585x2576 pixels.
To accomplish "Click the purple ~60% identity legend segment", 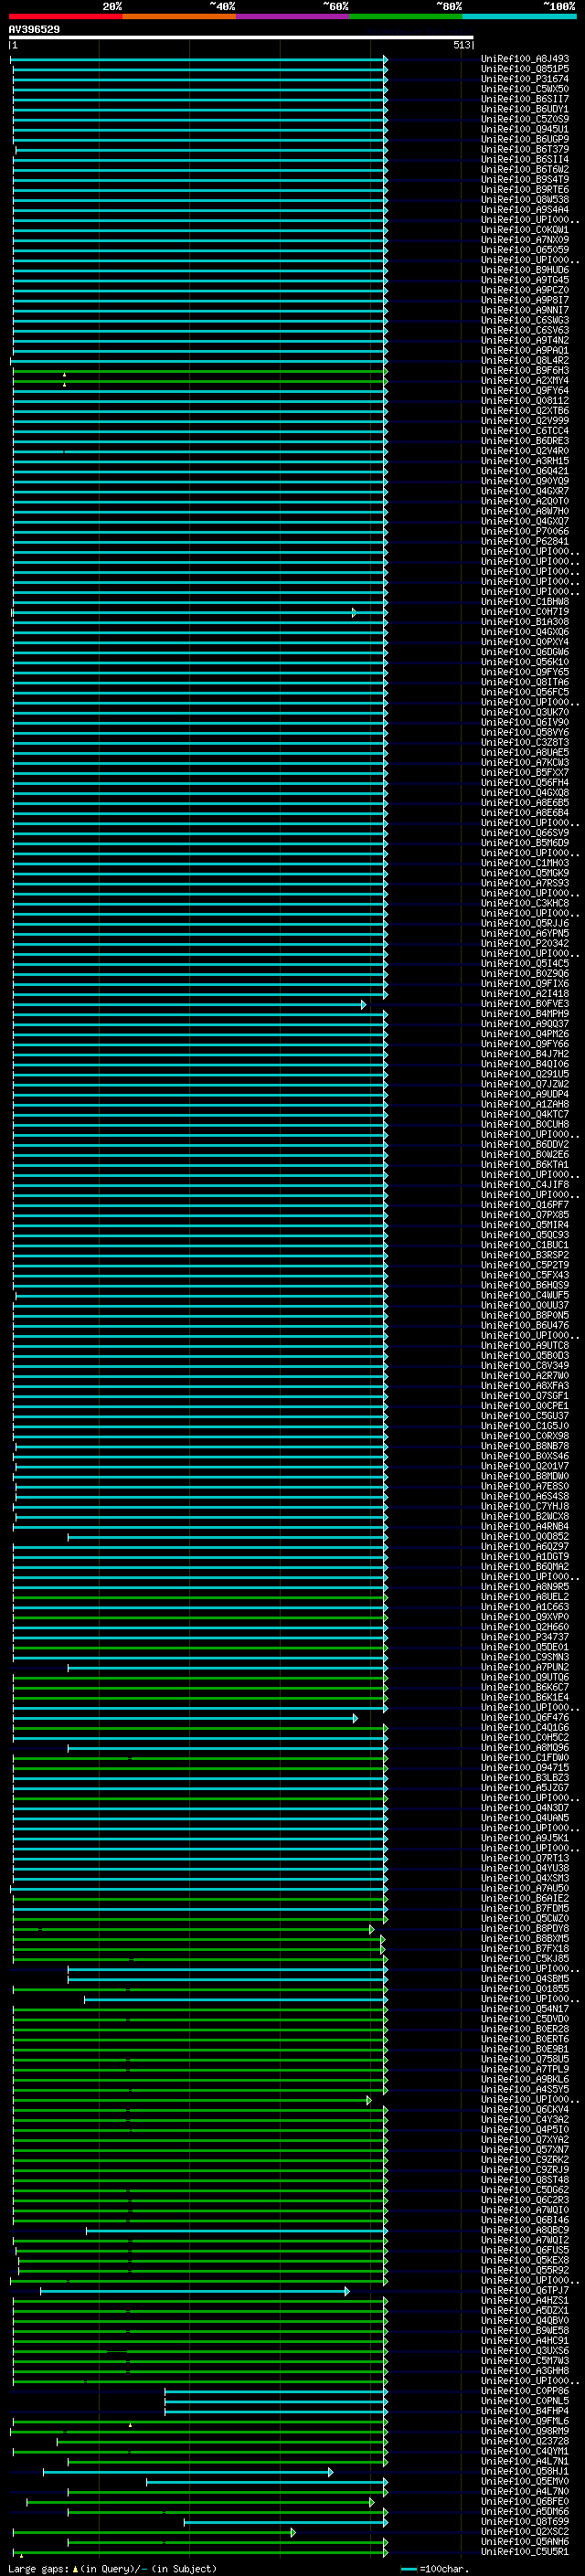I will pyautogui.click(x=292, y=16).
